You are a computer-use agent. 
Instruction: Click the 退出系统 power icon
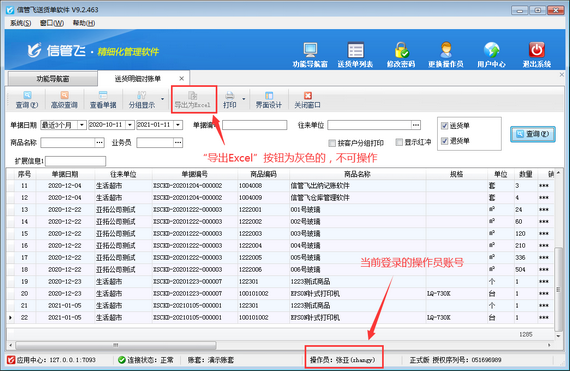[537, 51]
